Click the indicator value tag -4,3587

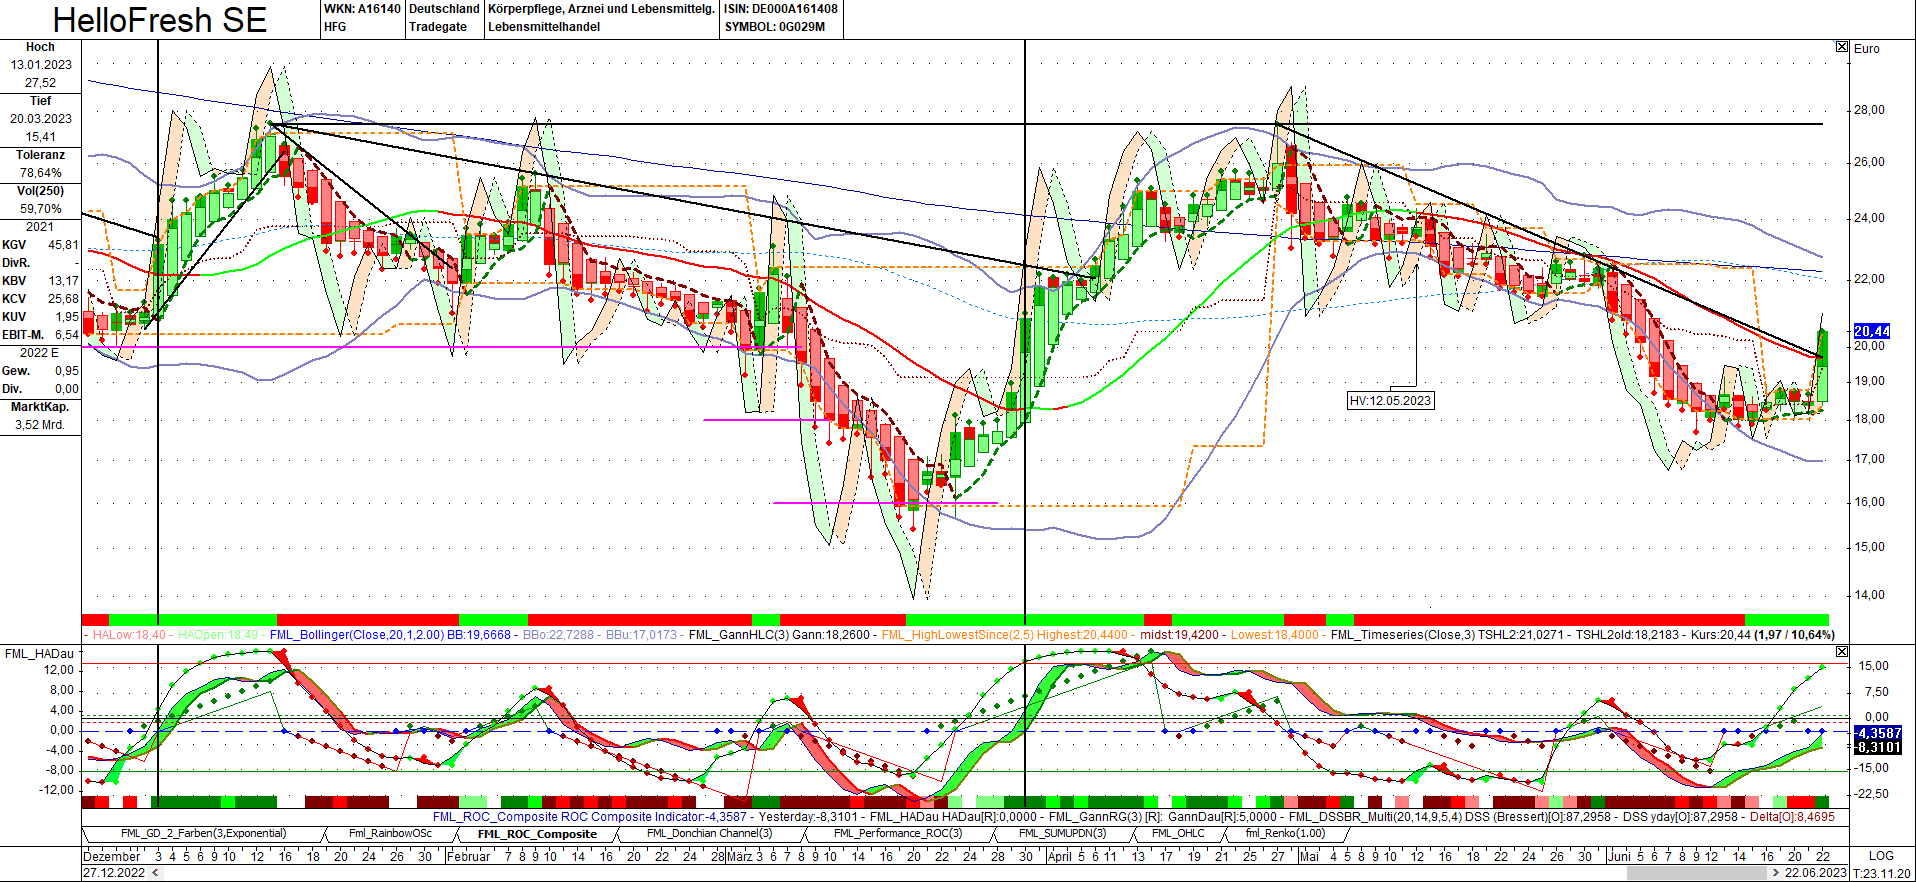[x=1877, y=733]
